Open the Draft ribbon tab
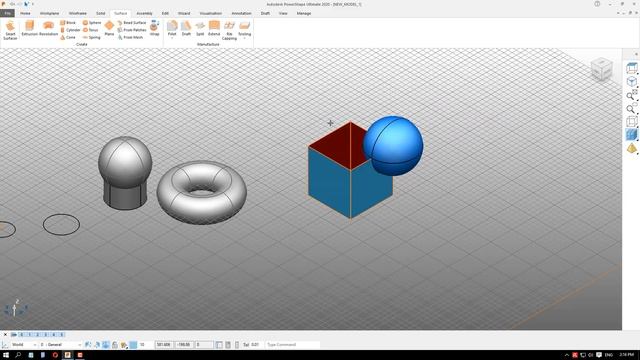The width and height of the screenshot is (640, 360). coord(265,13)
